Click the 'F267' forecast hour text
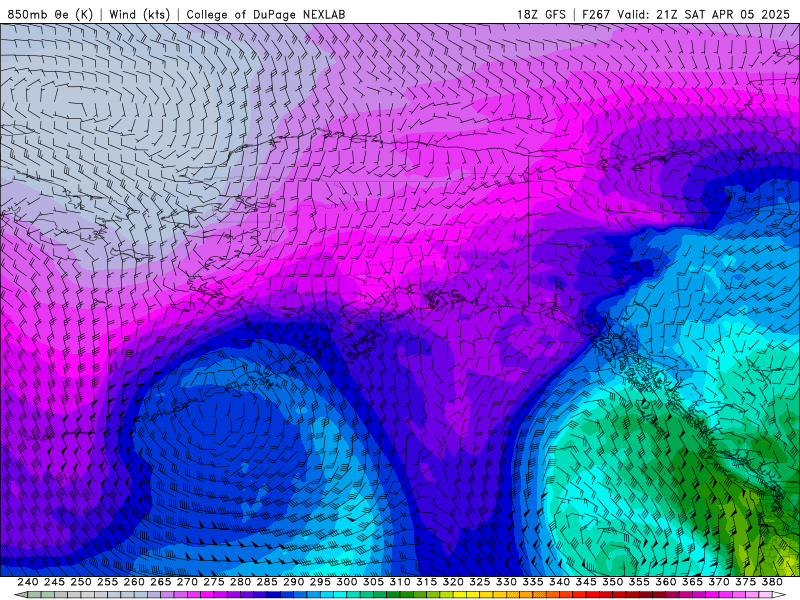Viewport: 800px width, 600px height. (596, 14)
